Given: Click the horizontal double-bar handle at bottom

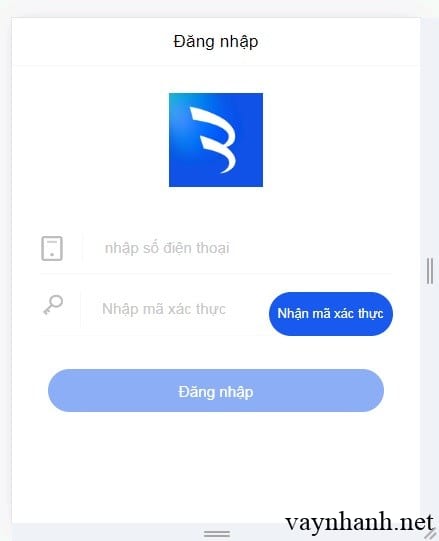Looking at the screenshot, I should tap(217, 534).
